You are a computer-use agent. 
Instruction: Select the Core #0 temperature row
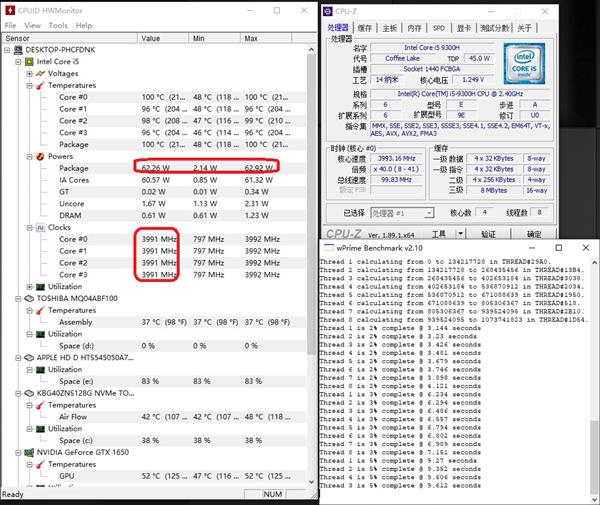(172, 97)
